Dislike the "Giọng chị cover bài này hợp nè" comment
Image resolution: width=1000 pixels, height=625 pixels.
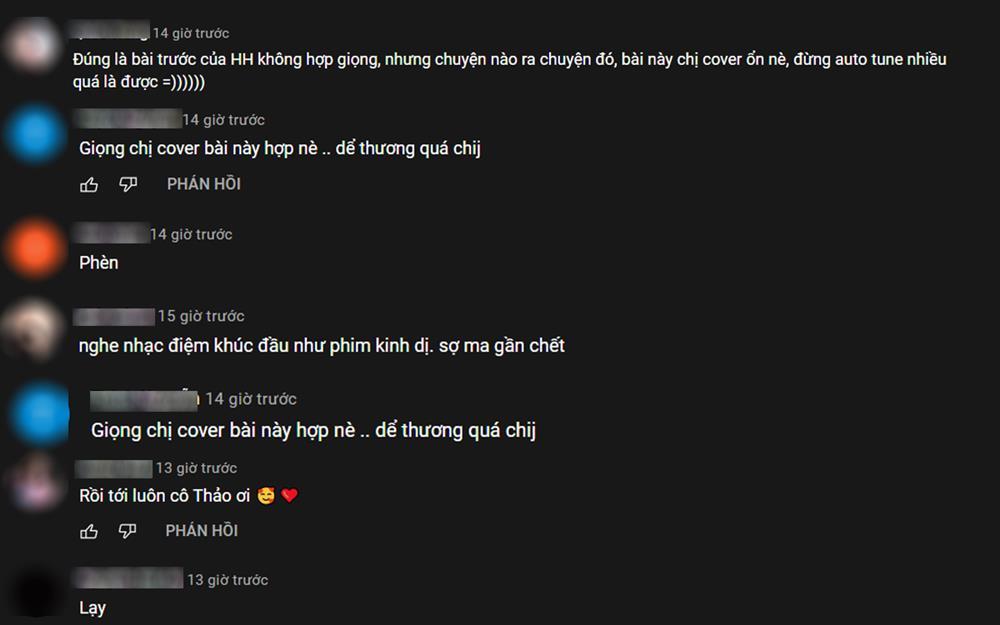128,184
